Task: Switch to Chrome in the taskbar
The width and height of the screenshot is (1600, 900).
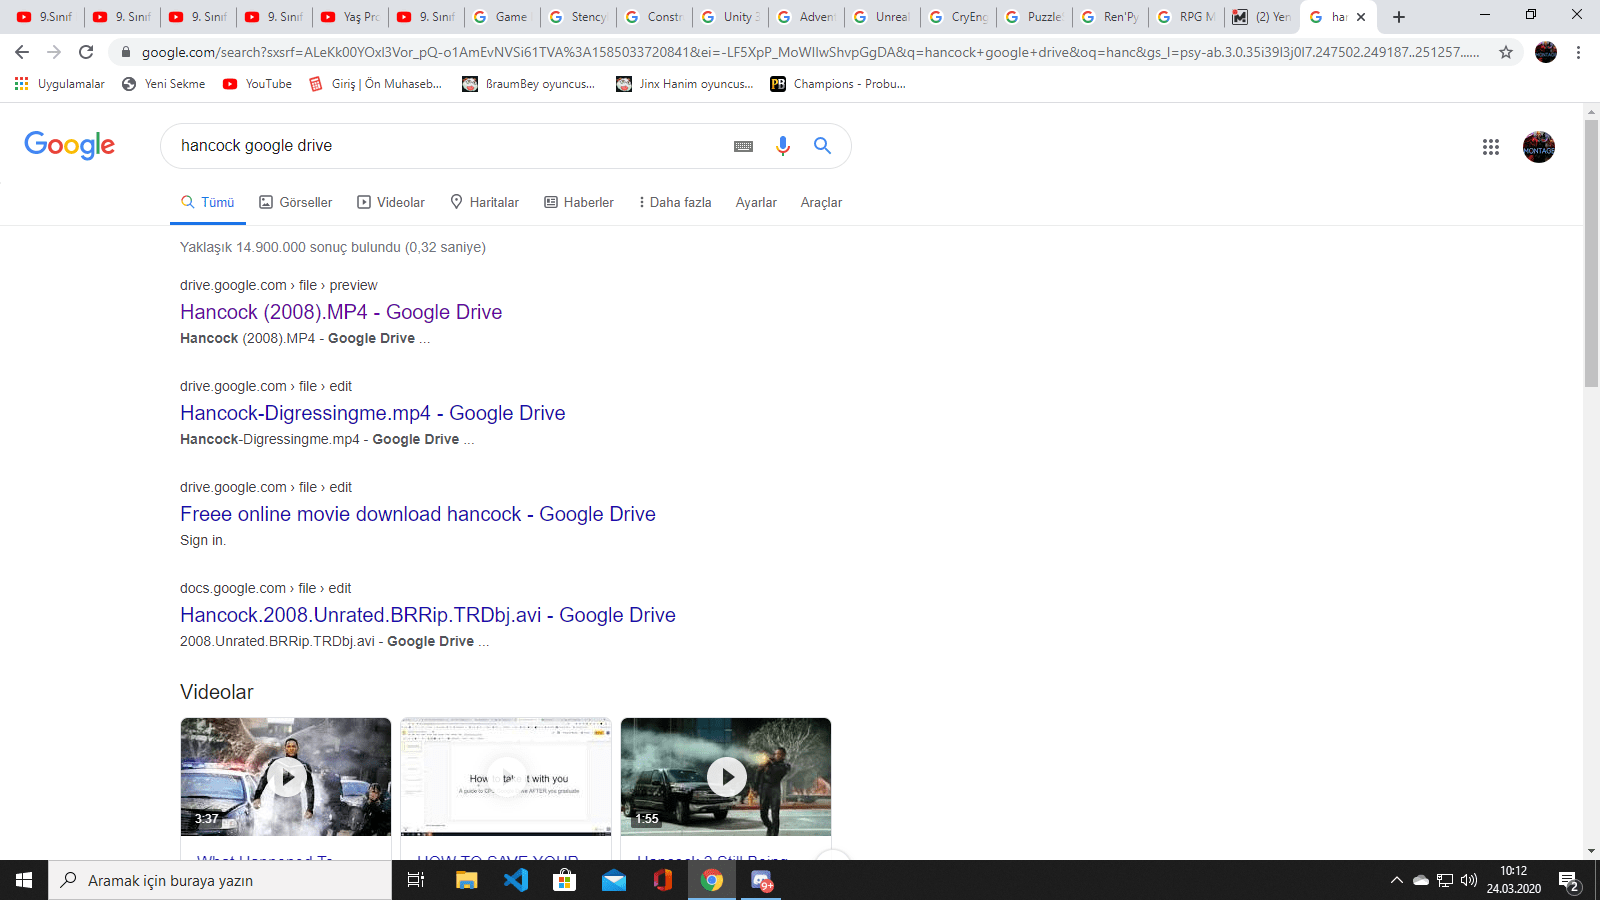Action: [712, 880]
